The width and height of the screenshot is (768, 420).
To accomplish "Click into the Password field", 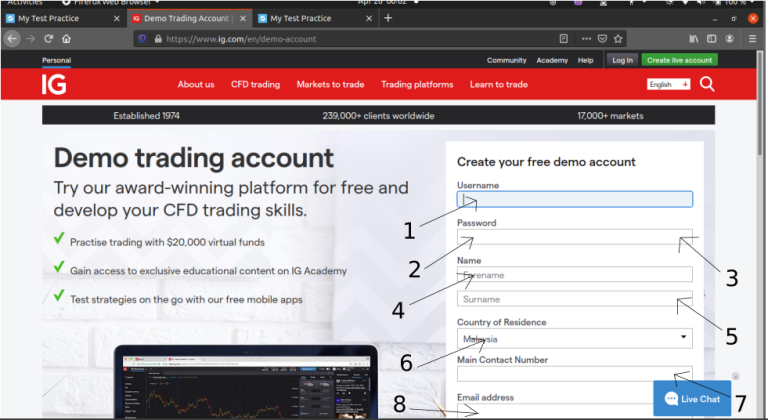I will (x=575, y=237).
